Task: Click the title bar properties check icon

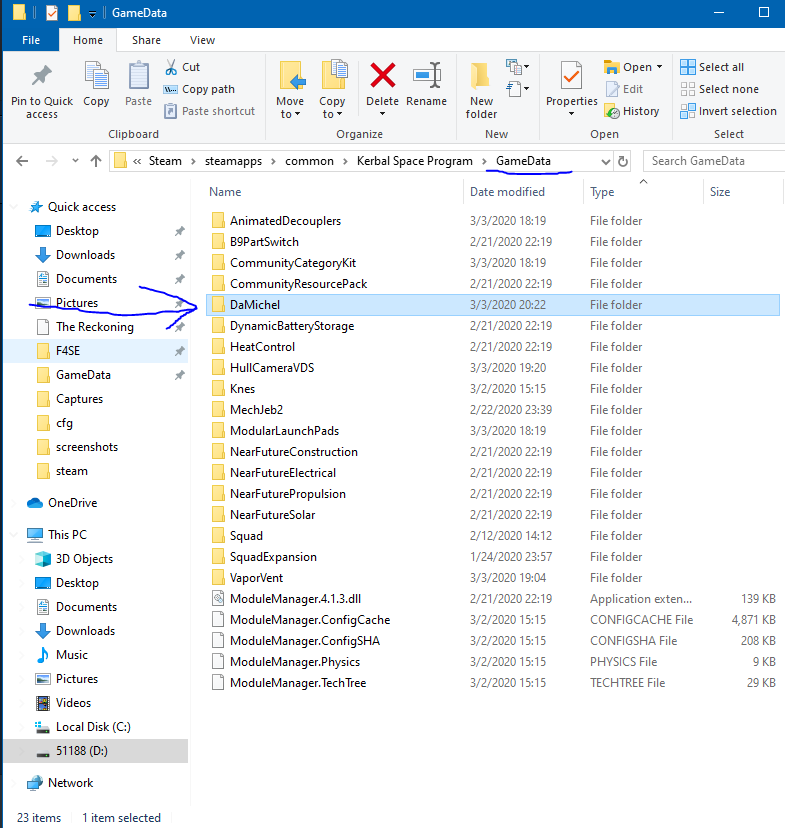Action: (x=52, y=13)
